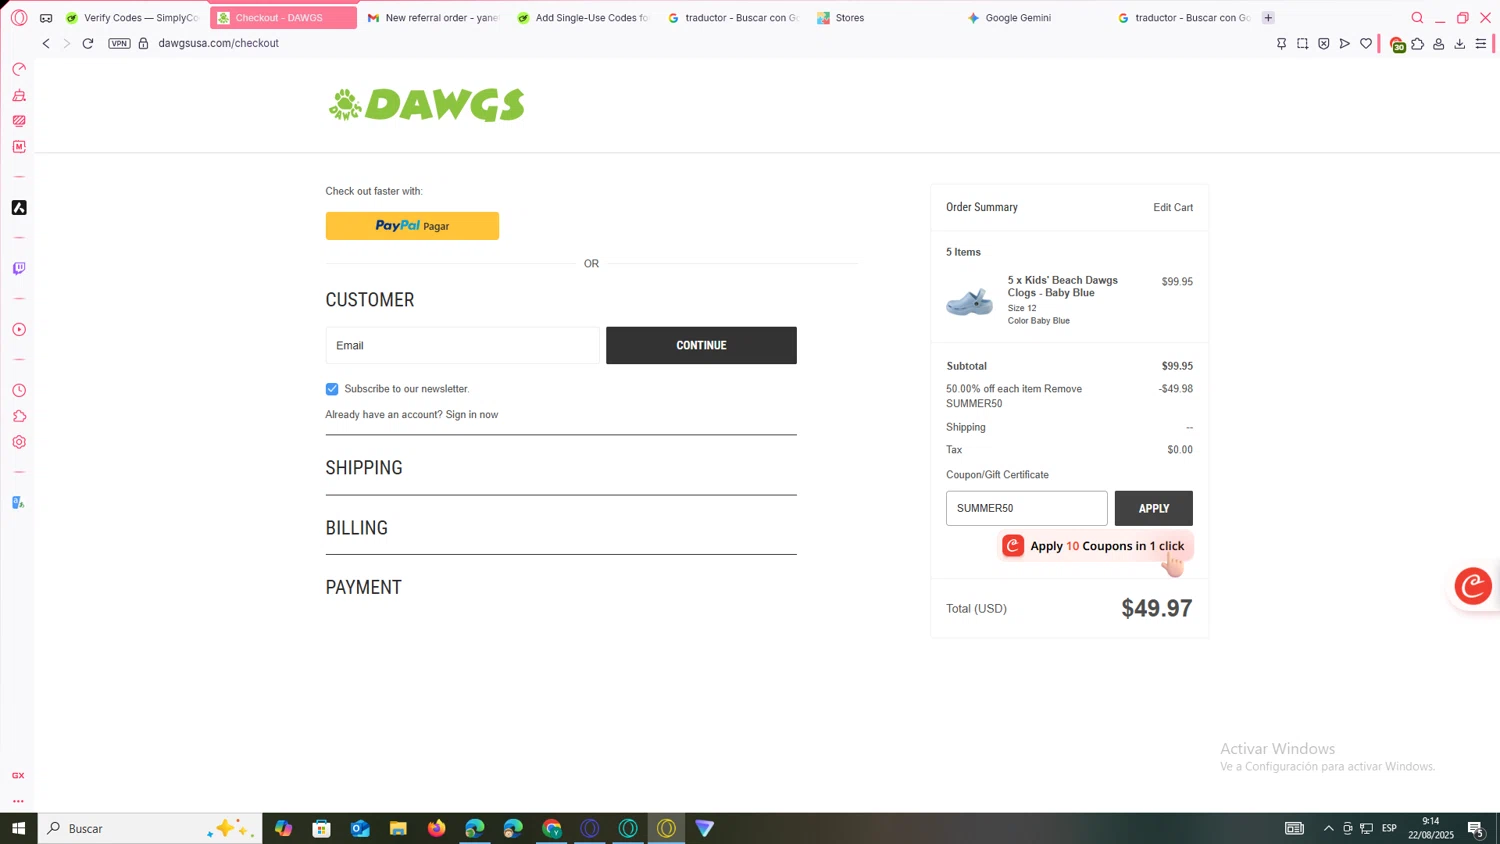Show hidden system tray icons chevron
Screen dimensions: 1500x844
1328,828
